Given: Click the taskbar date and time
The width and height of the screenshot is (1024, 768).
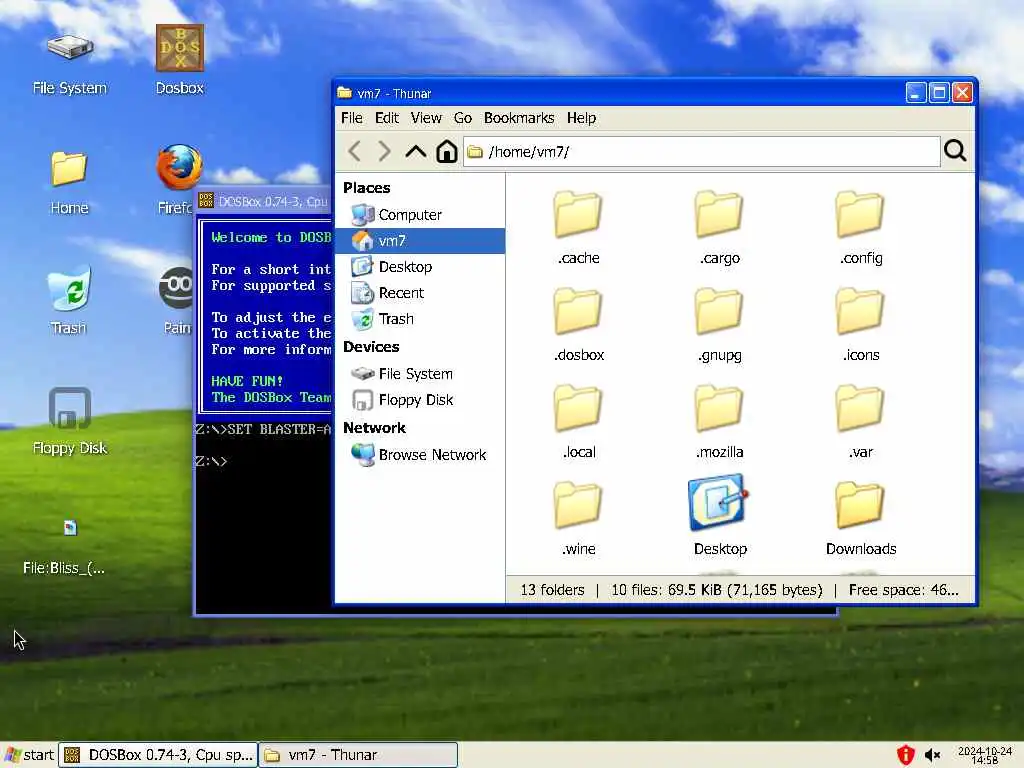Looking at the screenshot, I should (x=985, y=756).
